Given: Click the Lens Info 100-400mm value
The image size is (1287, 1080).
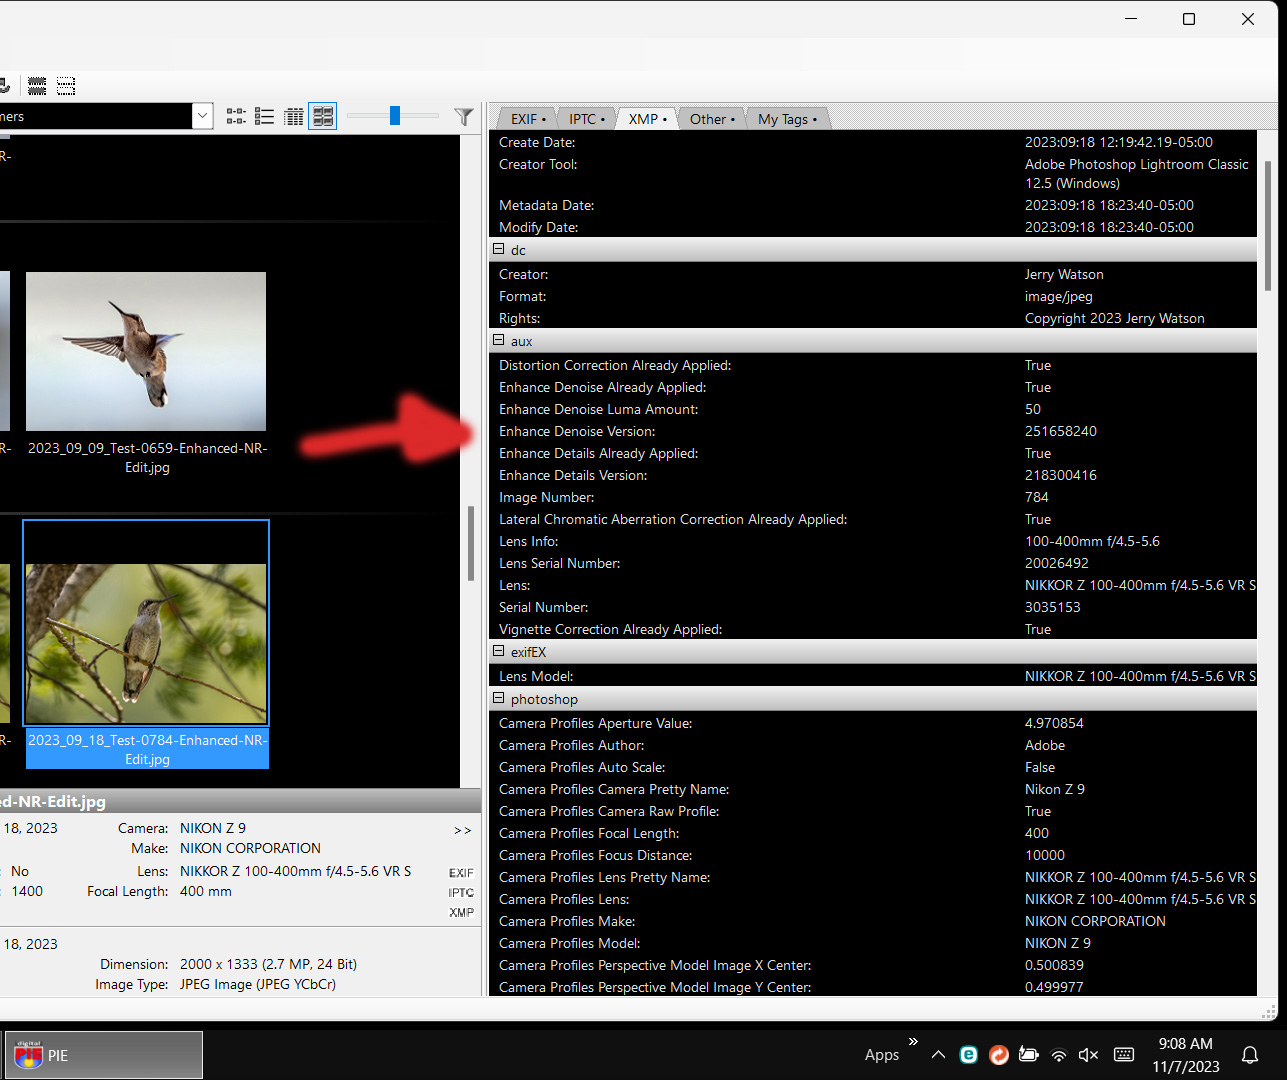Looking at the screenshot, I should [x=1092, y=541].
